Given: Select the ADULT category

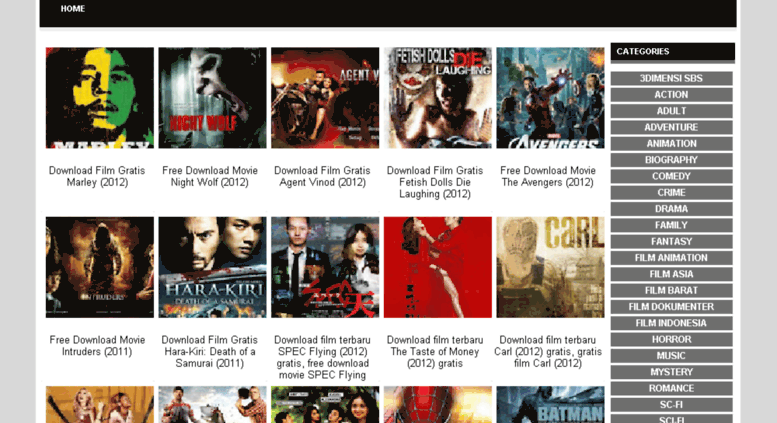Looking at the screenshot, I should coord(671,111).
